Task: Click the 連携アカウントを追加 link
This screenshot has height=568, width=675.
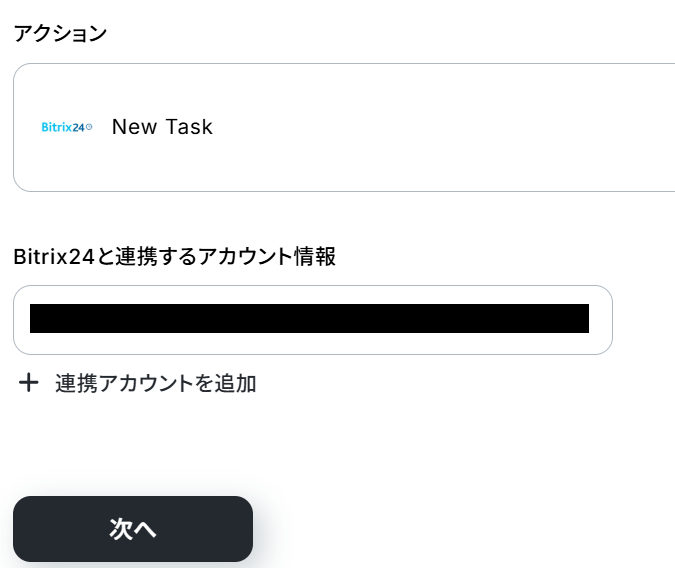Action: click(x=156, y=383)
